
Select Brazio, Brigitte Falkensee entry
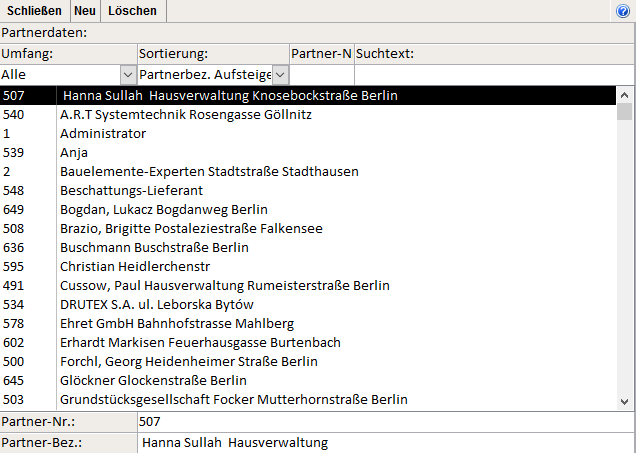191,229
